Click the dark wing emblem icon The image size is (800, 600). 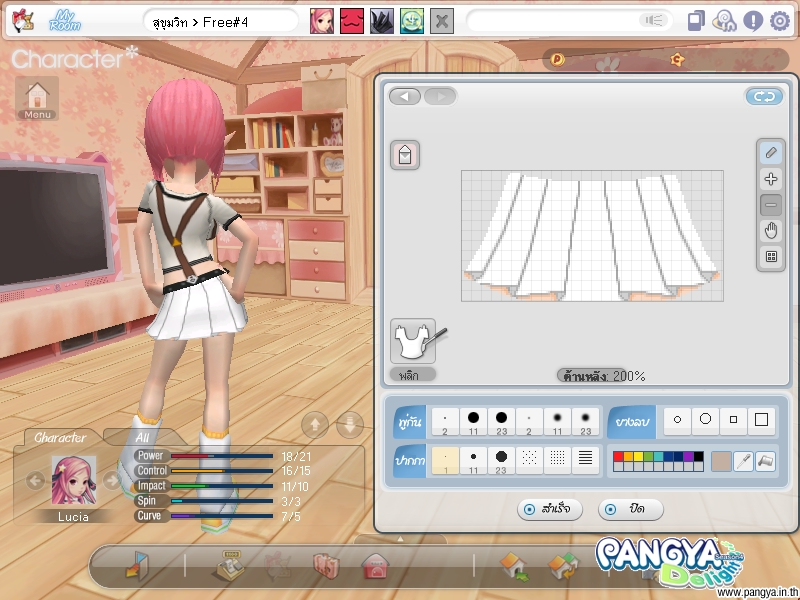coord(382,21)
